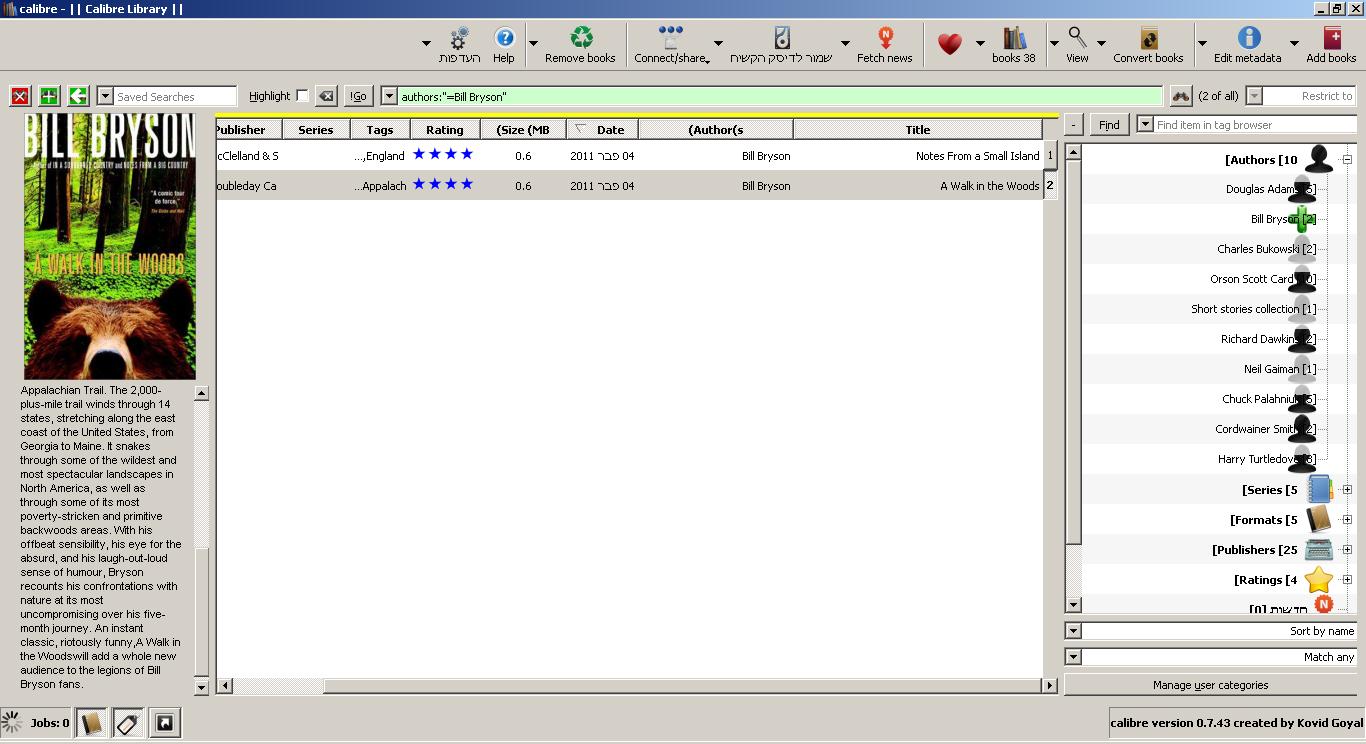
Task: Select Neil Gaiman in the authors list
Action: point(1280,369)
